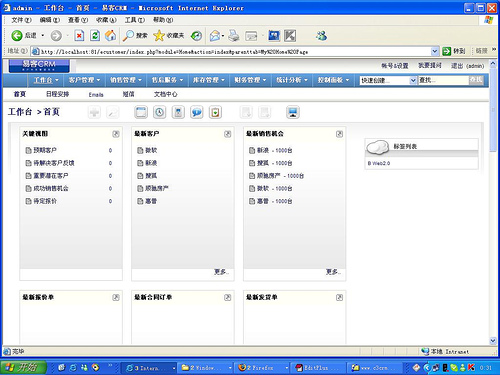The height and width of the screenshot is (375, 500).
Task: Open the 快速创建 combo box
Action: coord(388,80)
